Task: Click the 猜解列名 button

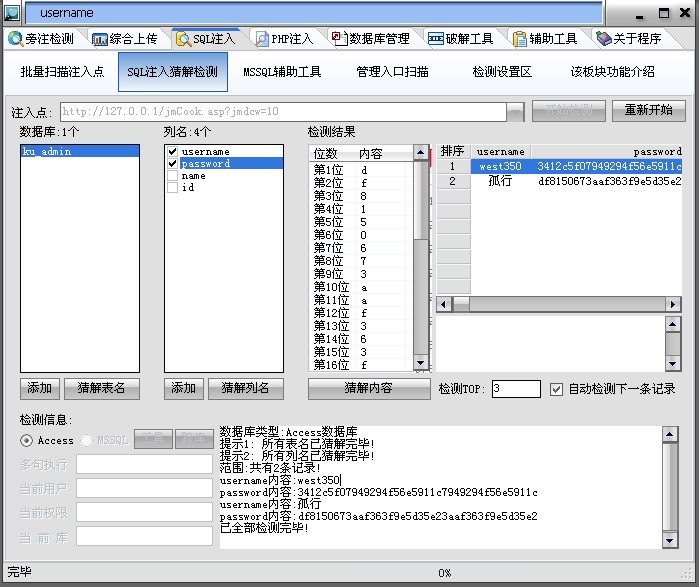Action: coord(246,389)
